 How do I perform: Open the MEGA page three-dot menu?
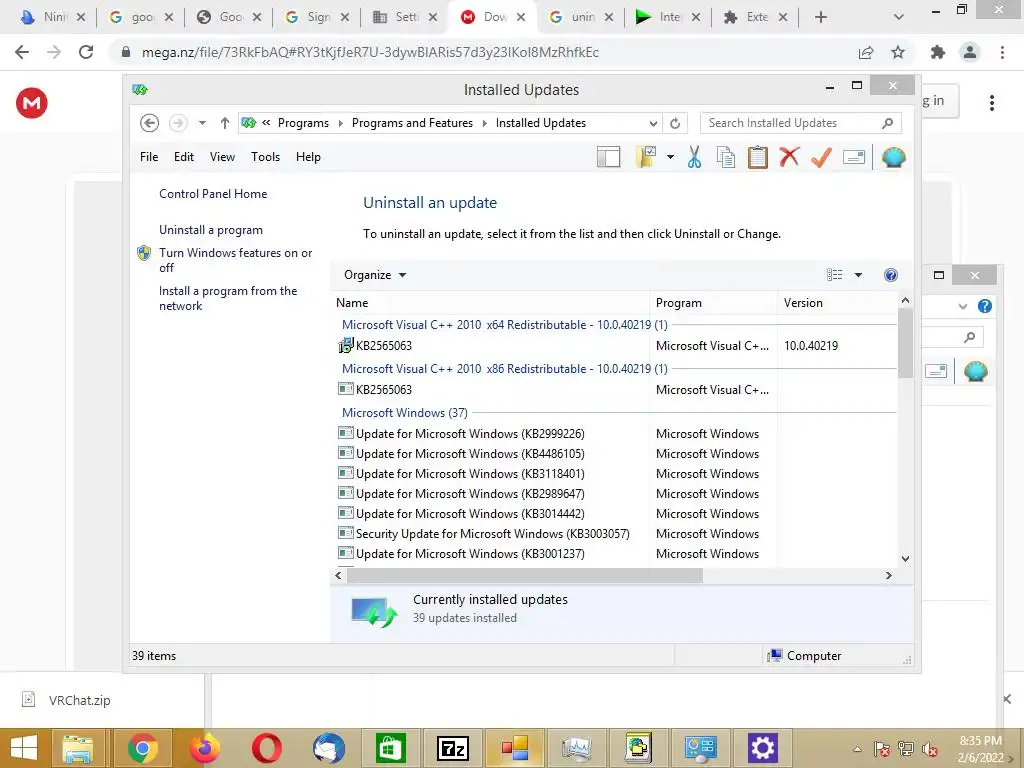click(991, 103)
